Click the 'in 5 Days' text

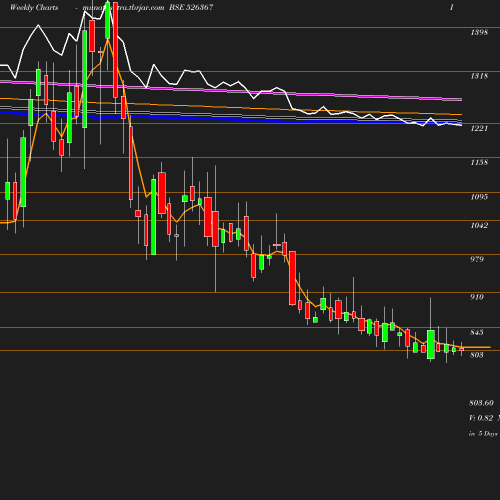(x=483, y=434)
